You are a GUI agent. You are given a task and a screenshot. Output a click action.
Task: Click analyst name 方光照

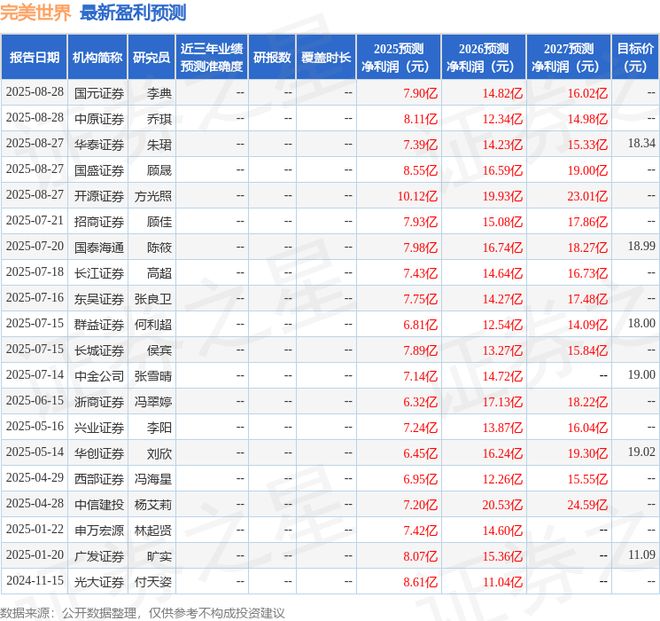tap(153, 196)
